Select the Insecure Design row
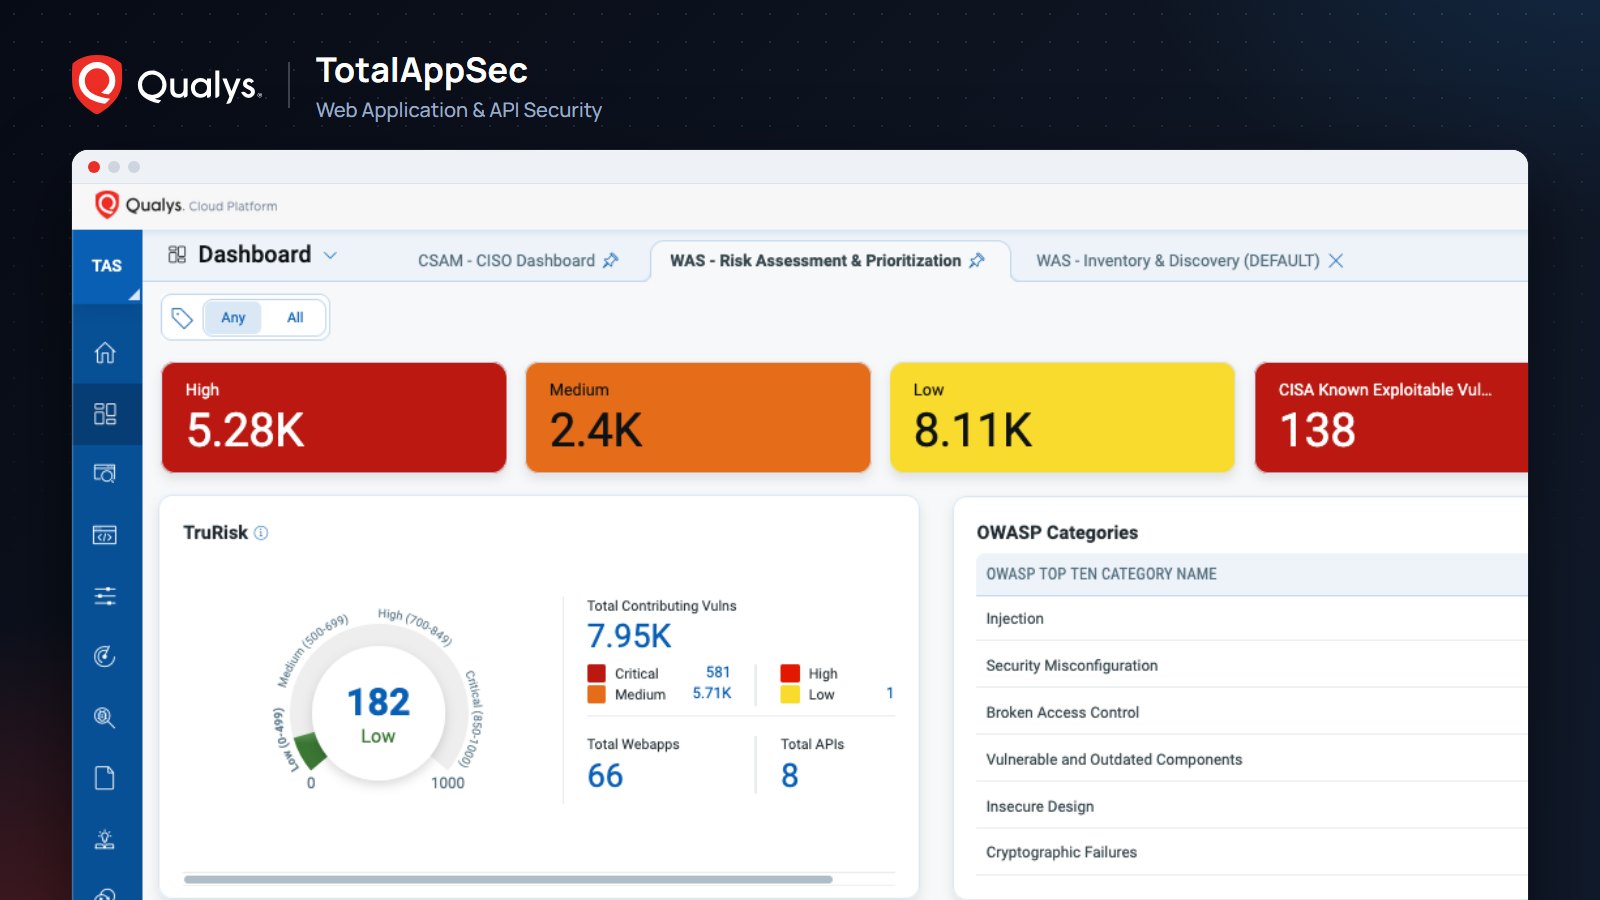 [x=1252, y=806]
